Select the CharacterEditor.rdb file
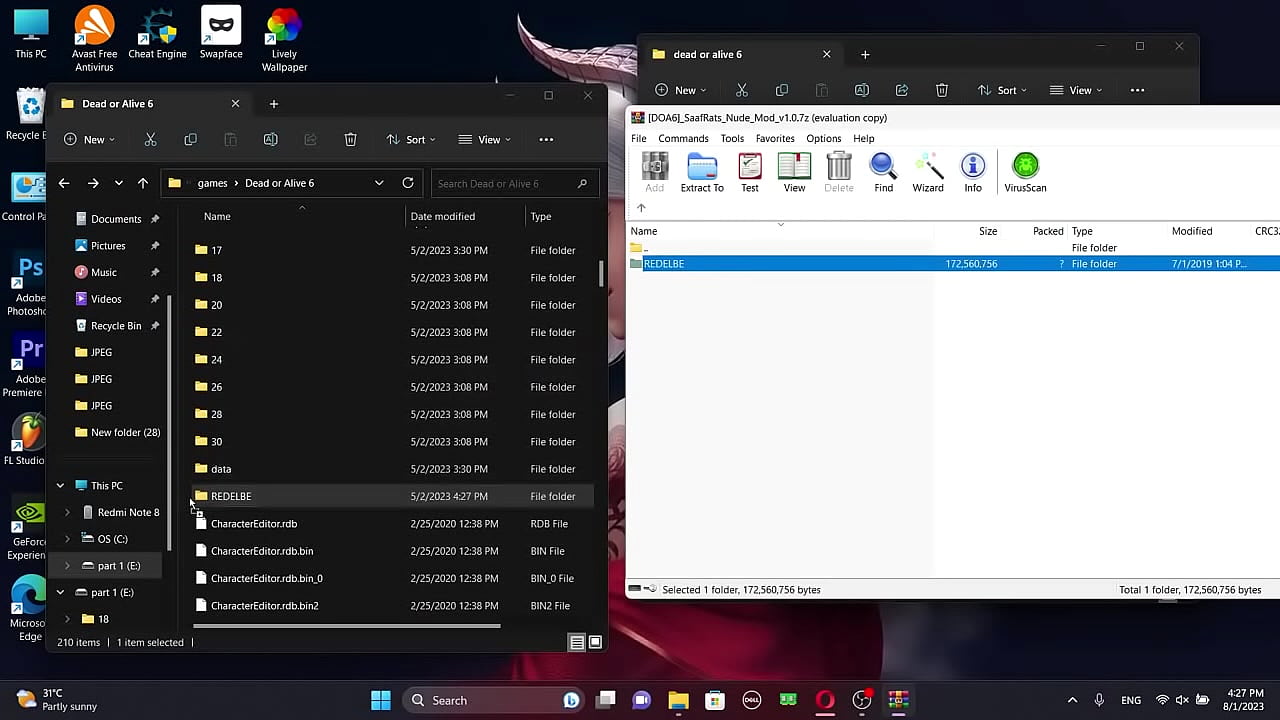Screen dimensions: 1280x720 (254, 524)
